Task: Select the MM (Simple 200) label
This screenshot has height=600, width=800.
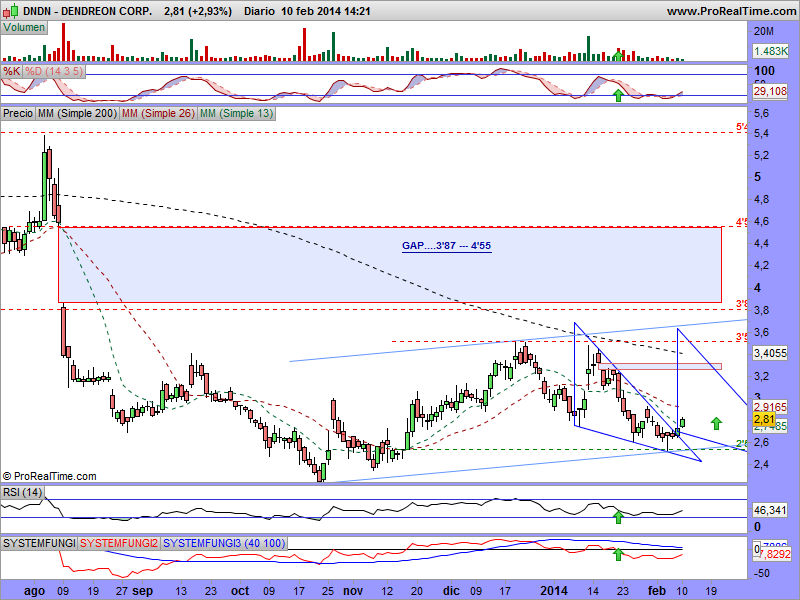Action: pyautogui.click(x=77, y=113)
